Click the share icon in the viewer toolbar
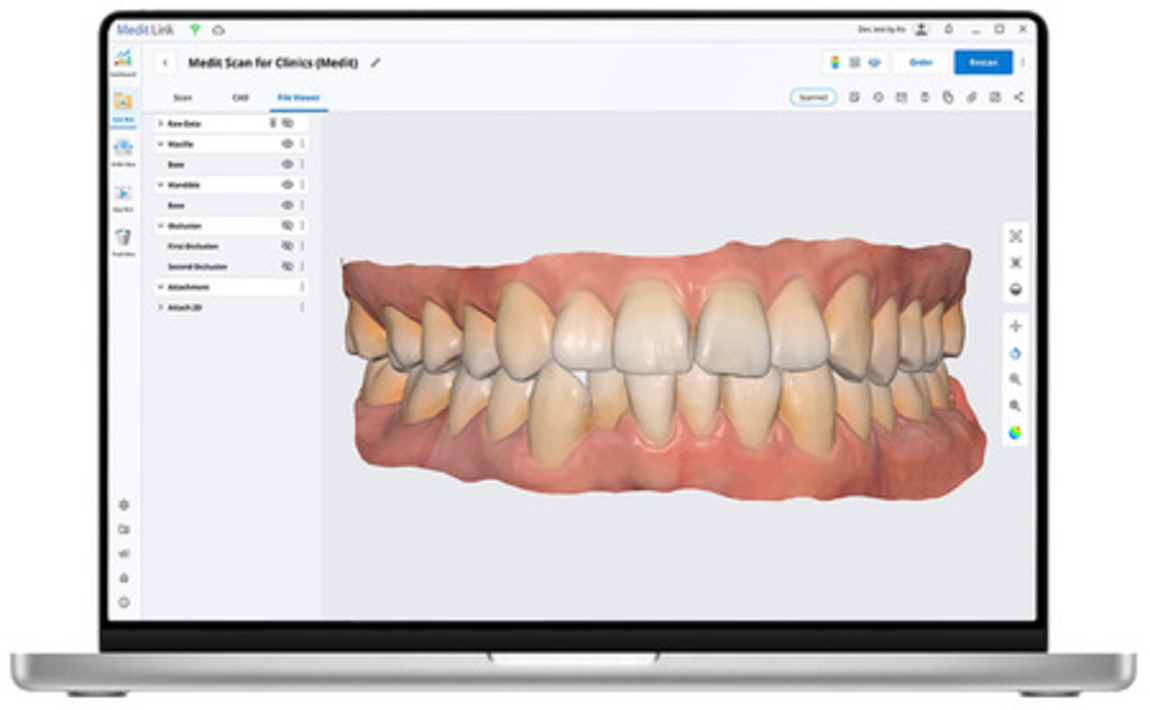 (x=1018, y=97)
